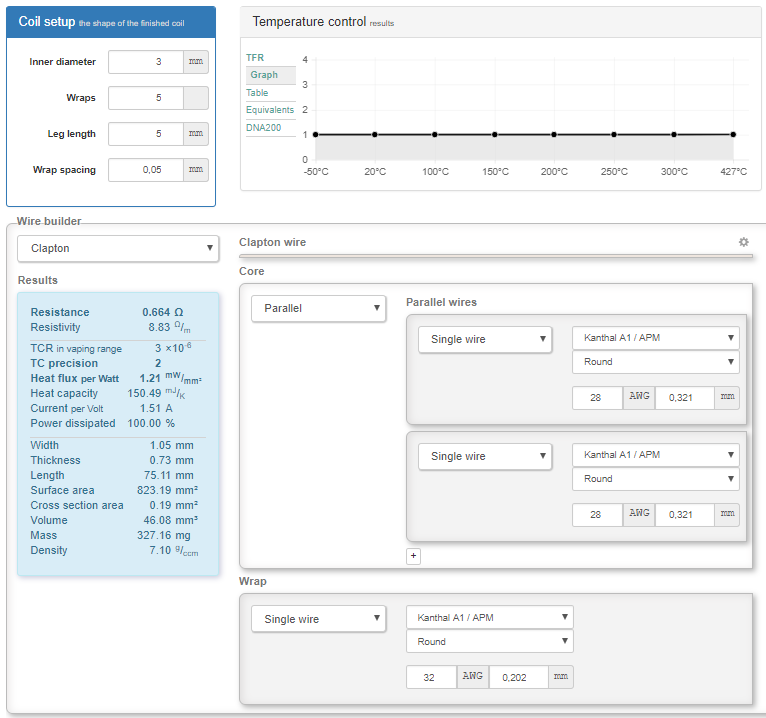766x718 pixels.
Task: Click the AWG label of wrap wire
Action: coord(473,677)
